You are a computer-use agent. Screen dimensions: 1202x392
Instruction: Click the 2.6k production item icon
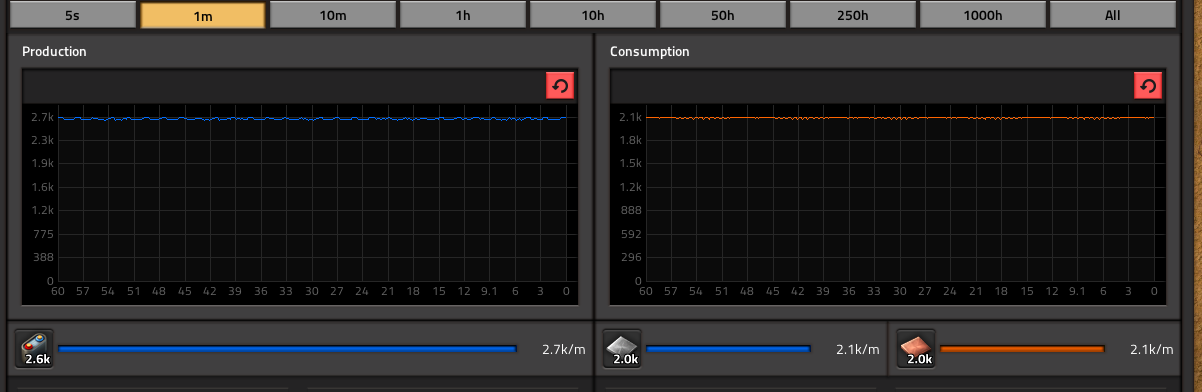[34, 348]
